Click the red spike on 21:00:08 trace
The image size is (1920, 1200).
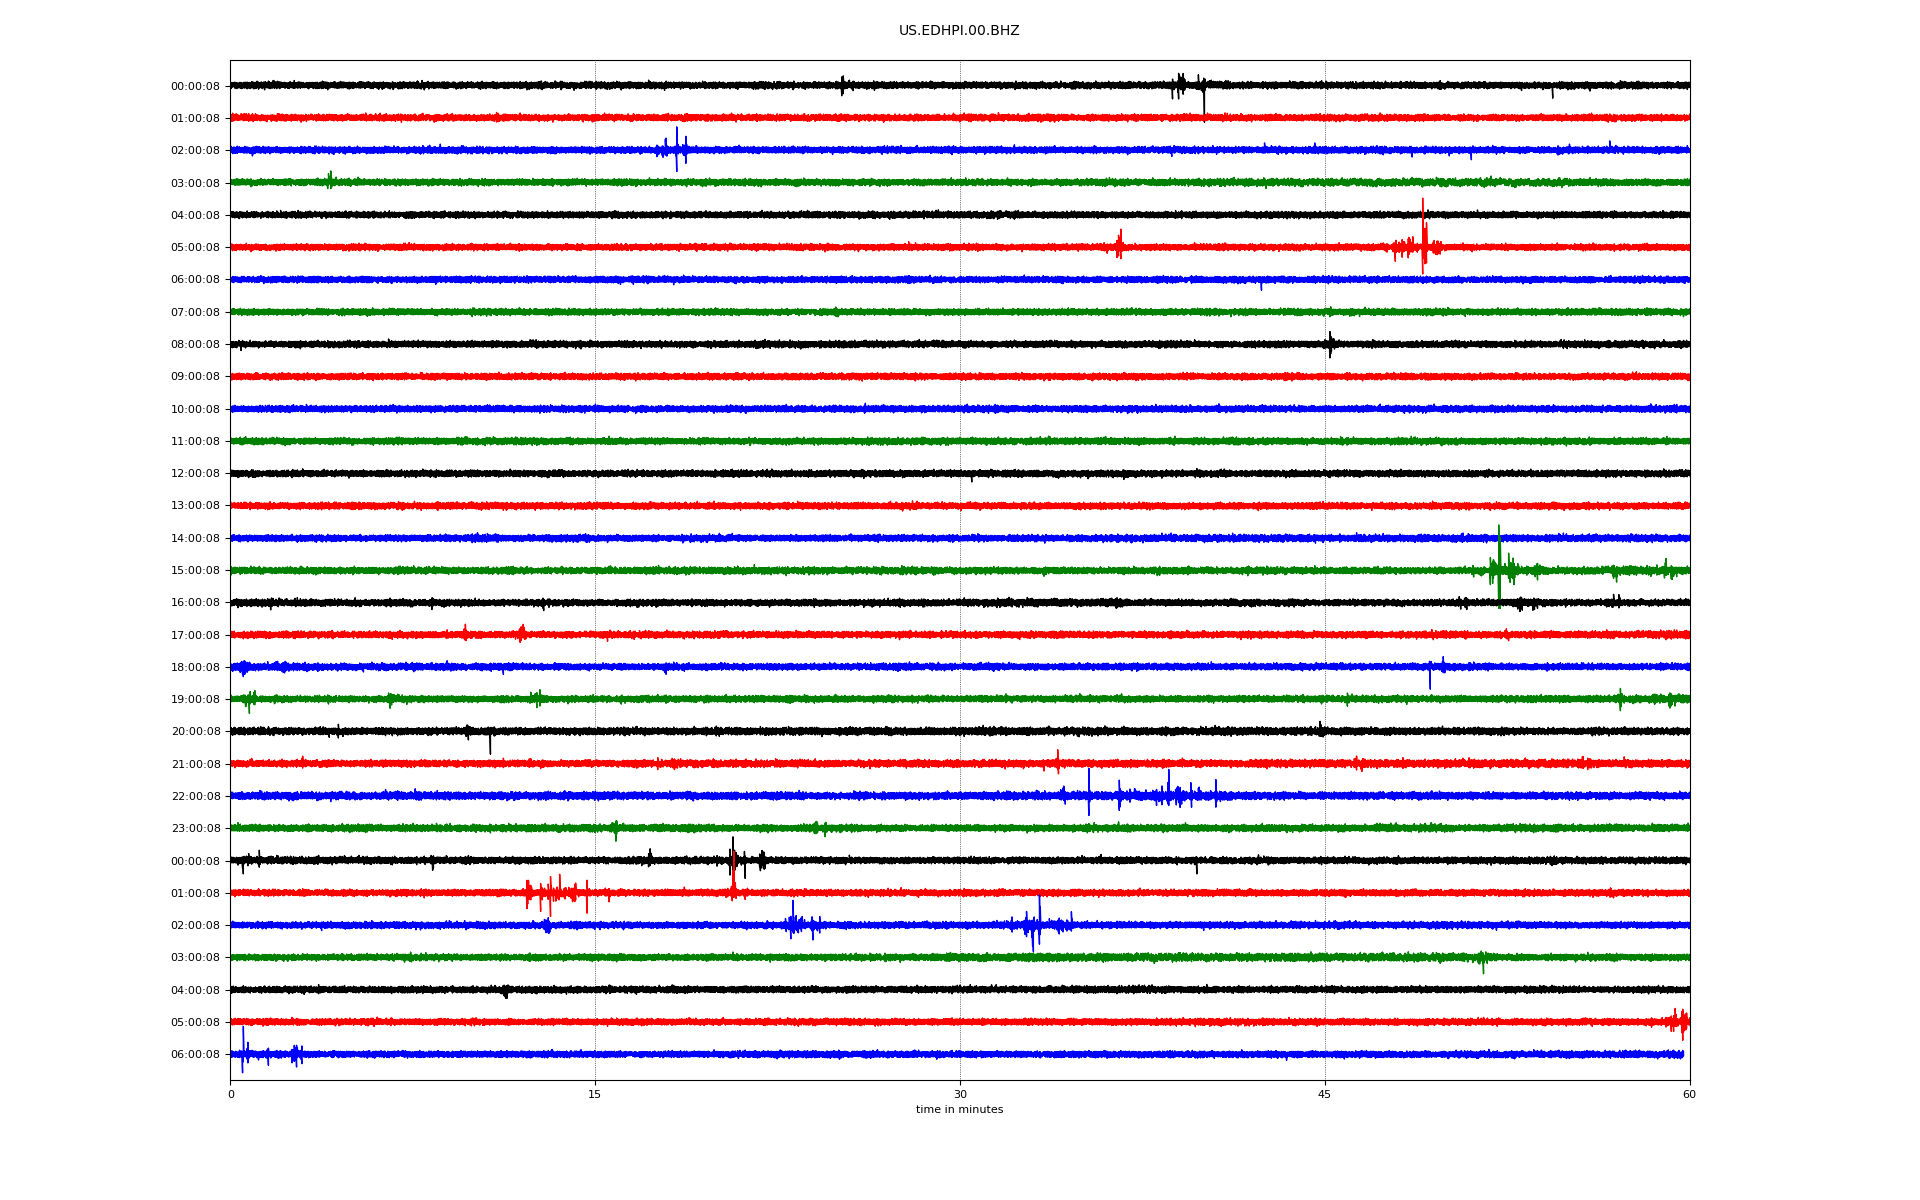[x=1057, y=762]
